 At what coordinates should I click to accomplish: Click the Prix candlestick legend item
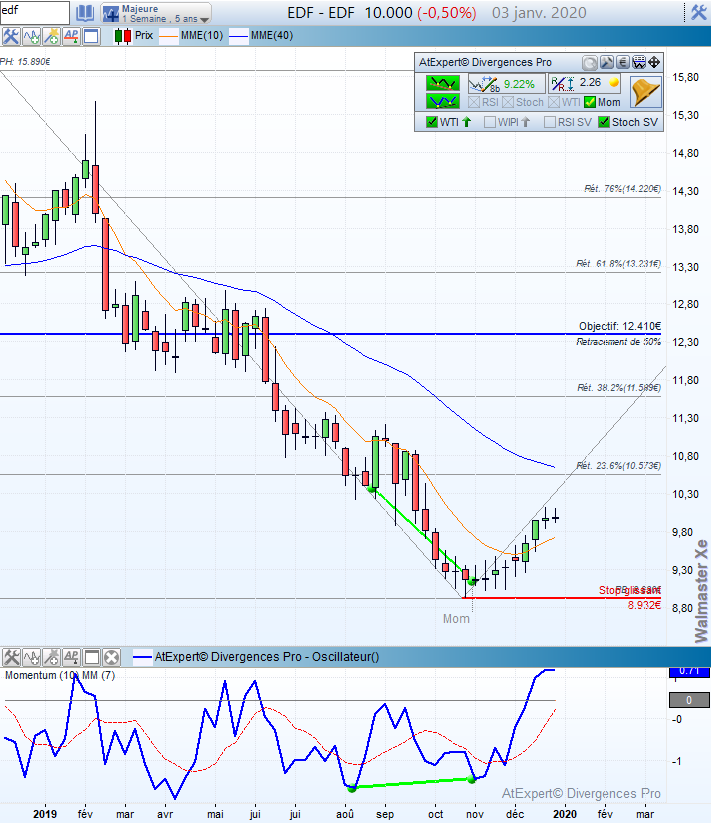[134, 36]
